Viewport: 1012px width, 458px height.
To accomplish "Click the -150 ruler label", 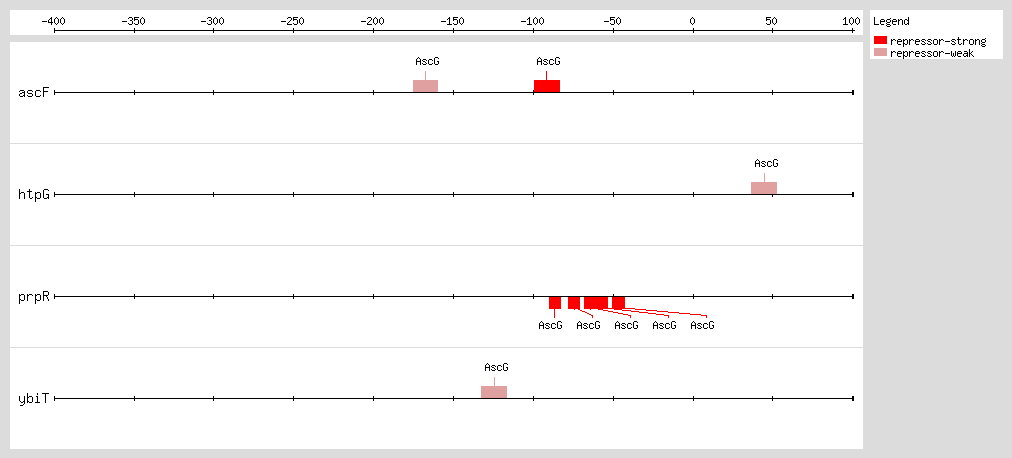I will coord(453,21).
